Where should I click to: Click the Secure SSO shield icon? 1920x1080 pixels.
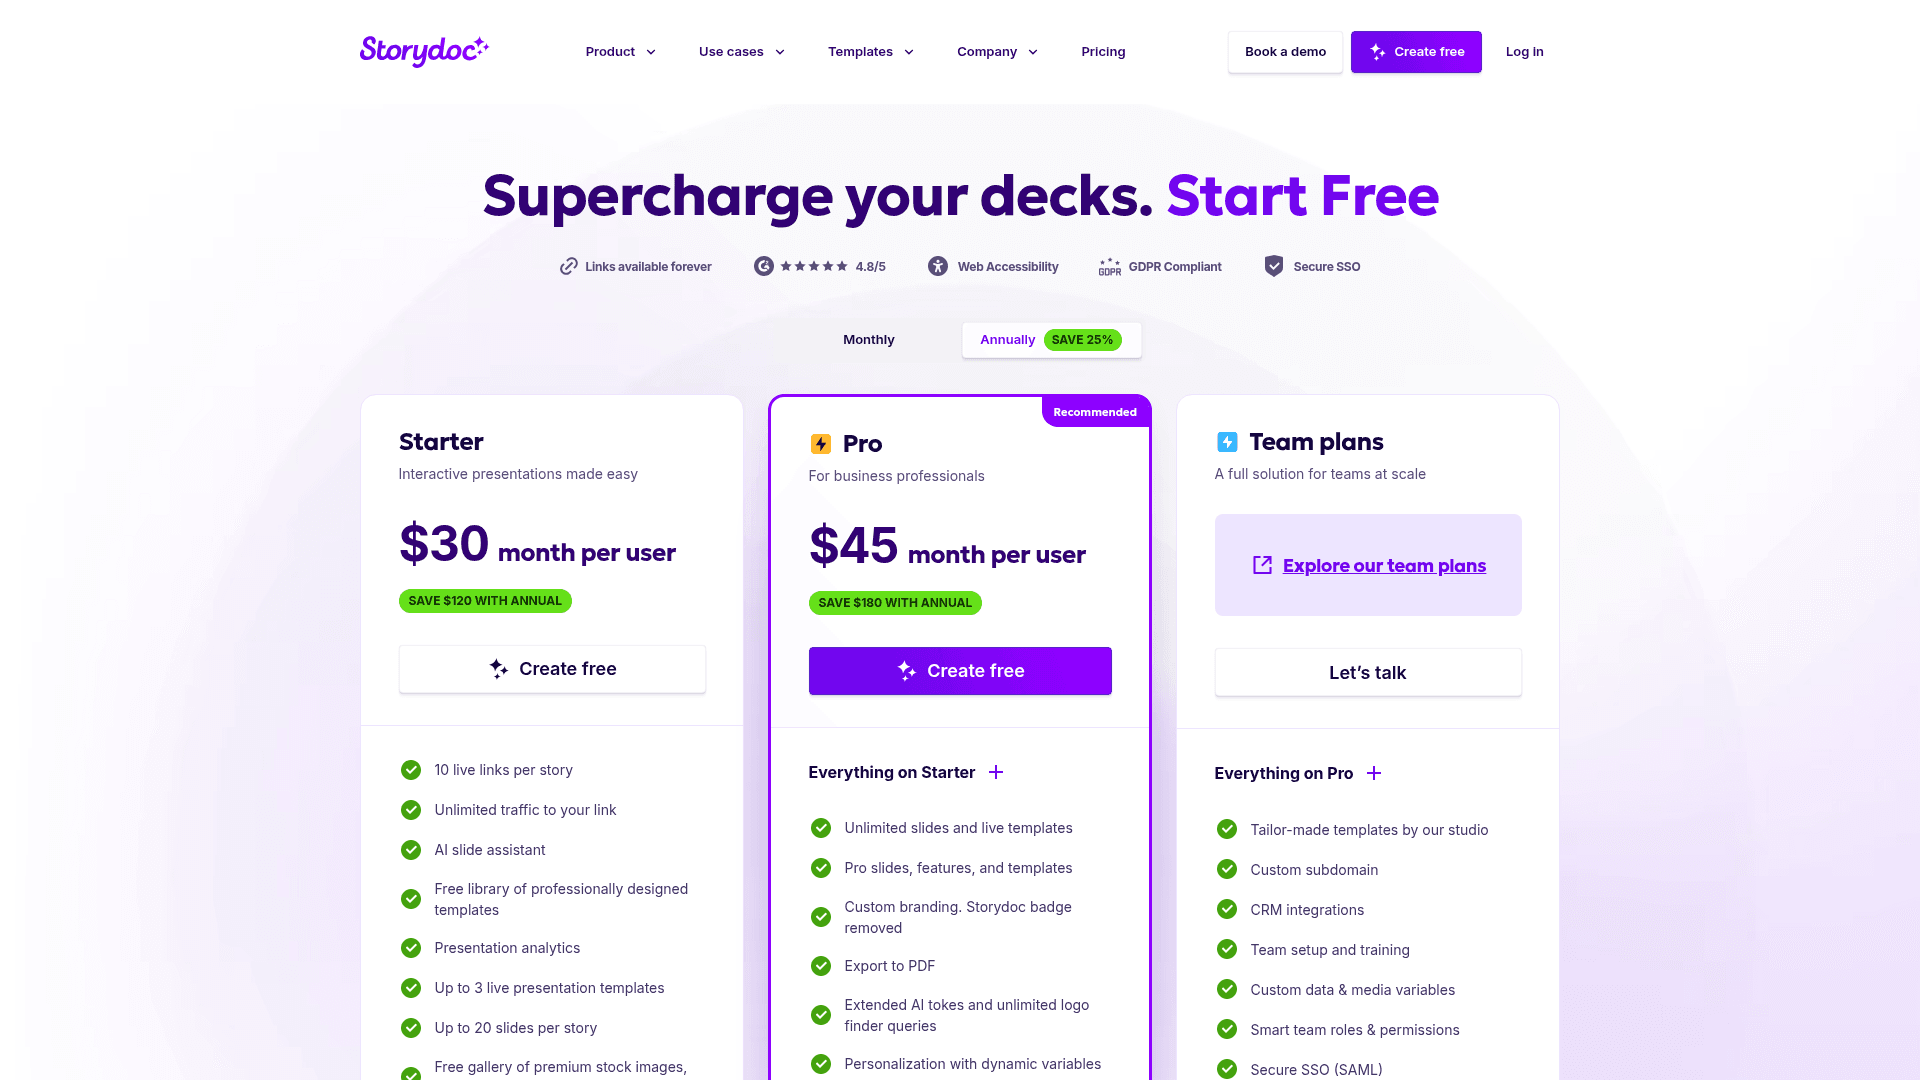[1273, 266]
